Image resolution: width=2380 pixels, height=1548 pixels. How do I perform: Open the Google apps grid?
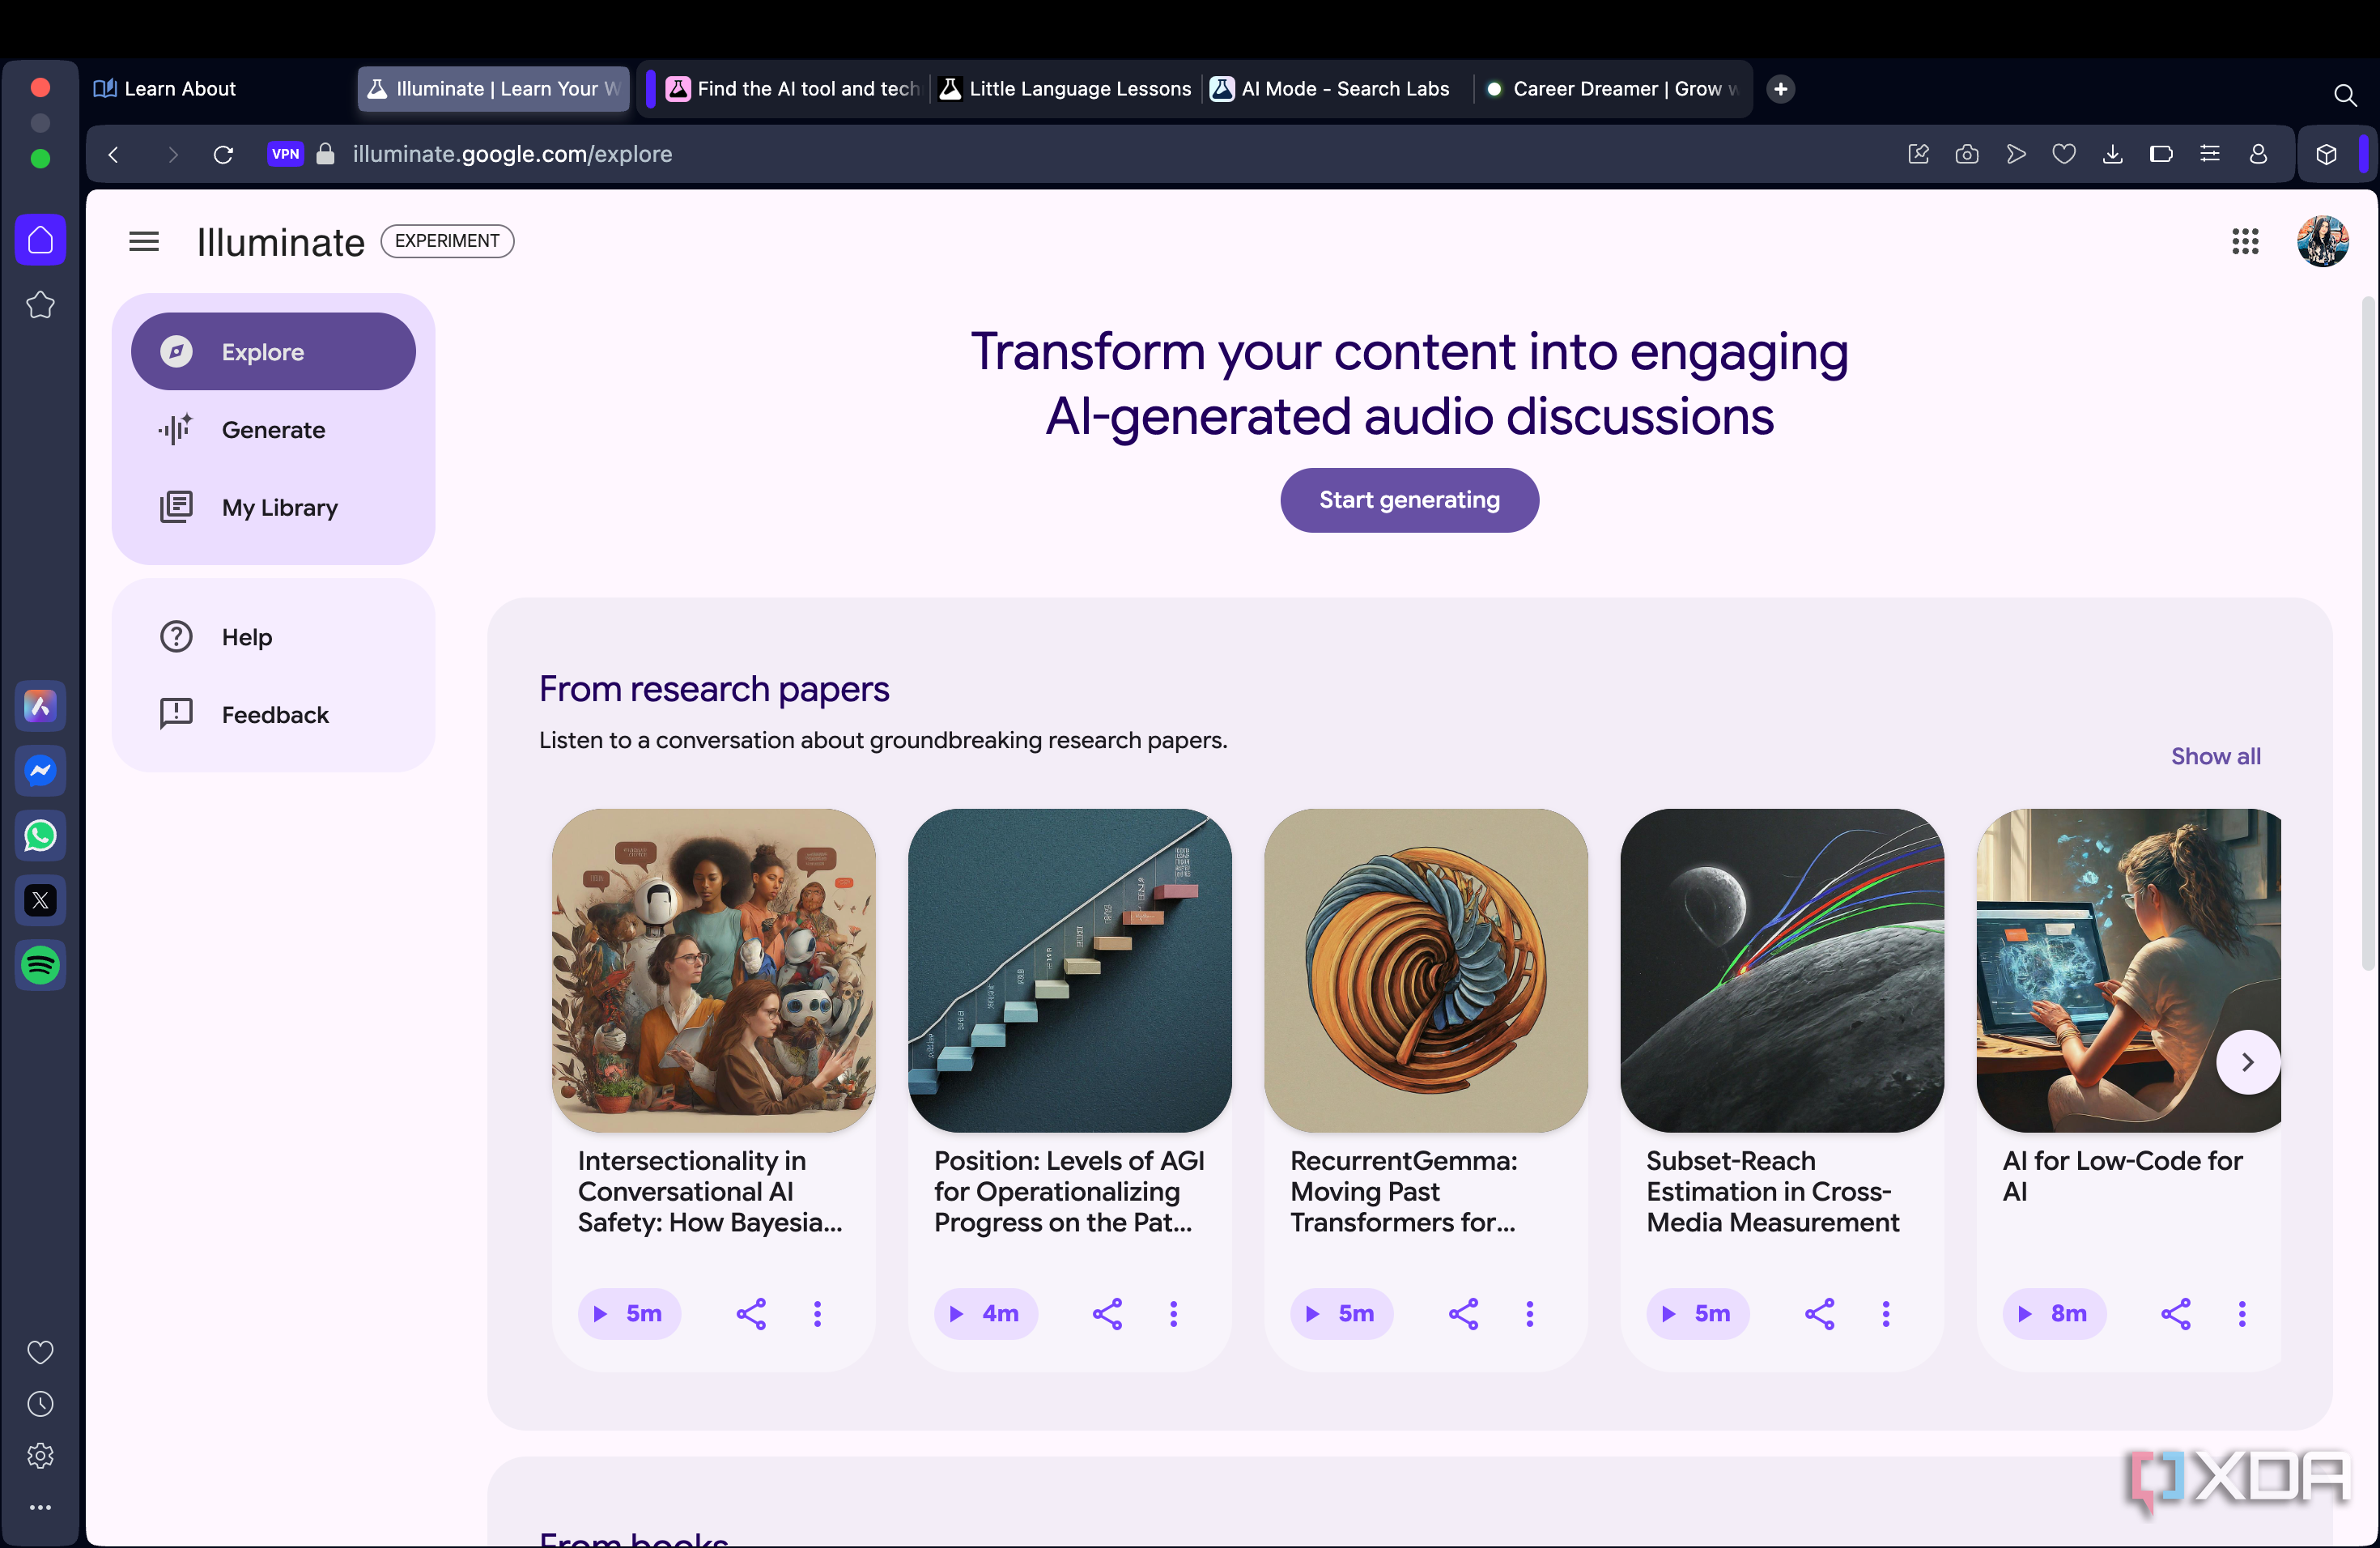[2245, 241]
